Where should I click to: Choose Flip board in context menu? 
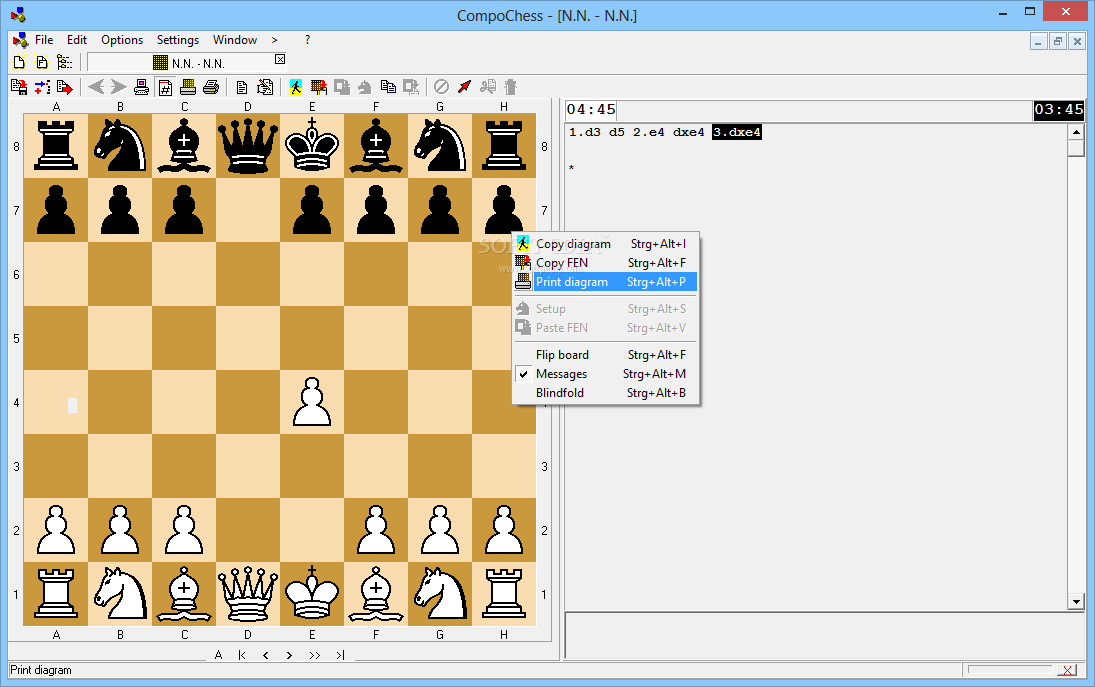coord(605,355)
